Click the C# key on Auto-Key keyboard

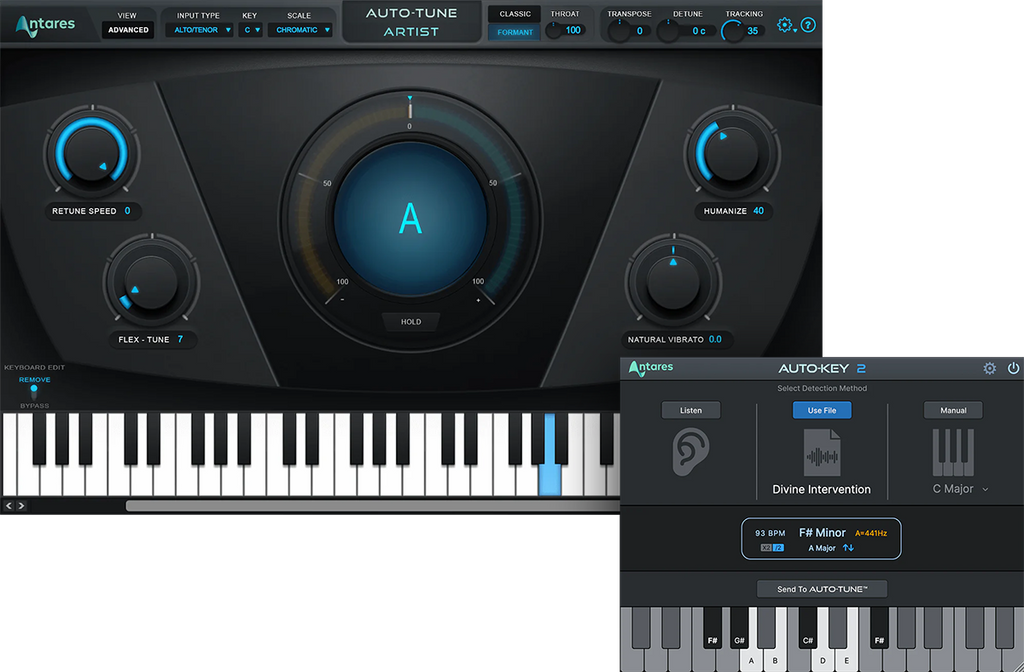808,627
